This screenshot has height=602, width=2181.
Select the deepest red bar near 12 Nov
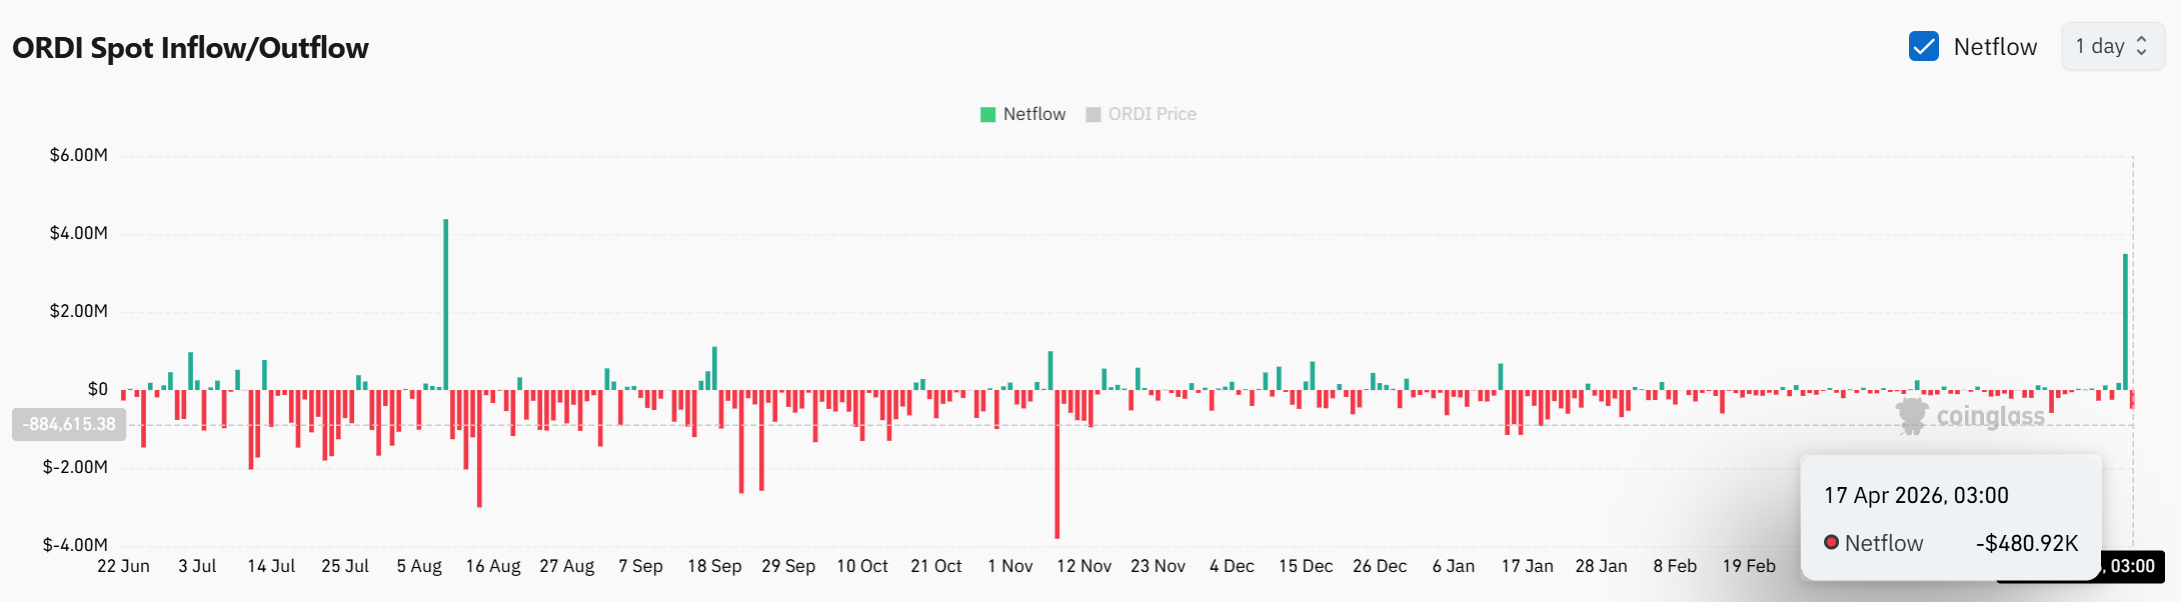click(x=1057, y=465)
